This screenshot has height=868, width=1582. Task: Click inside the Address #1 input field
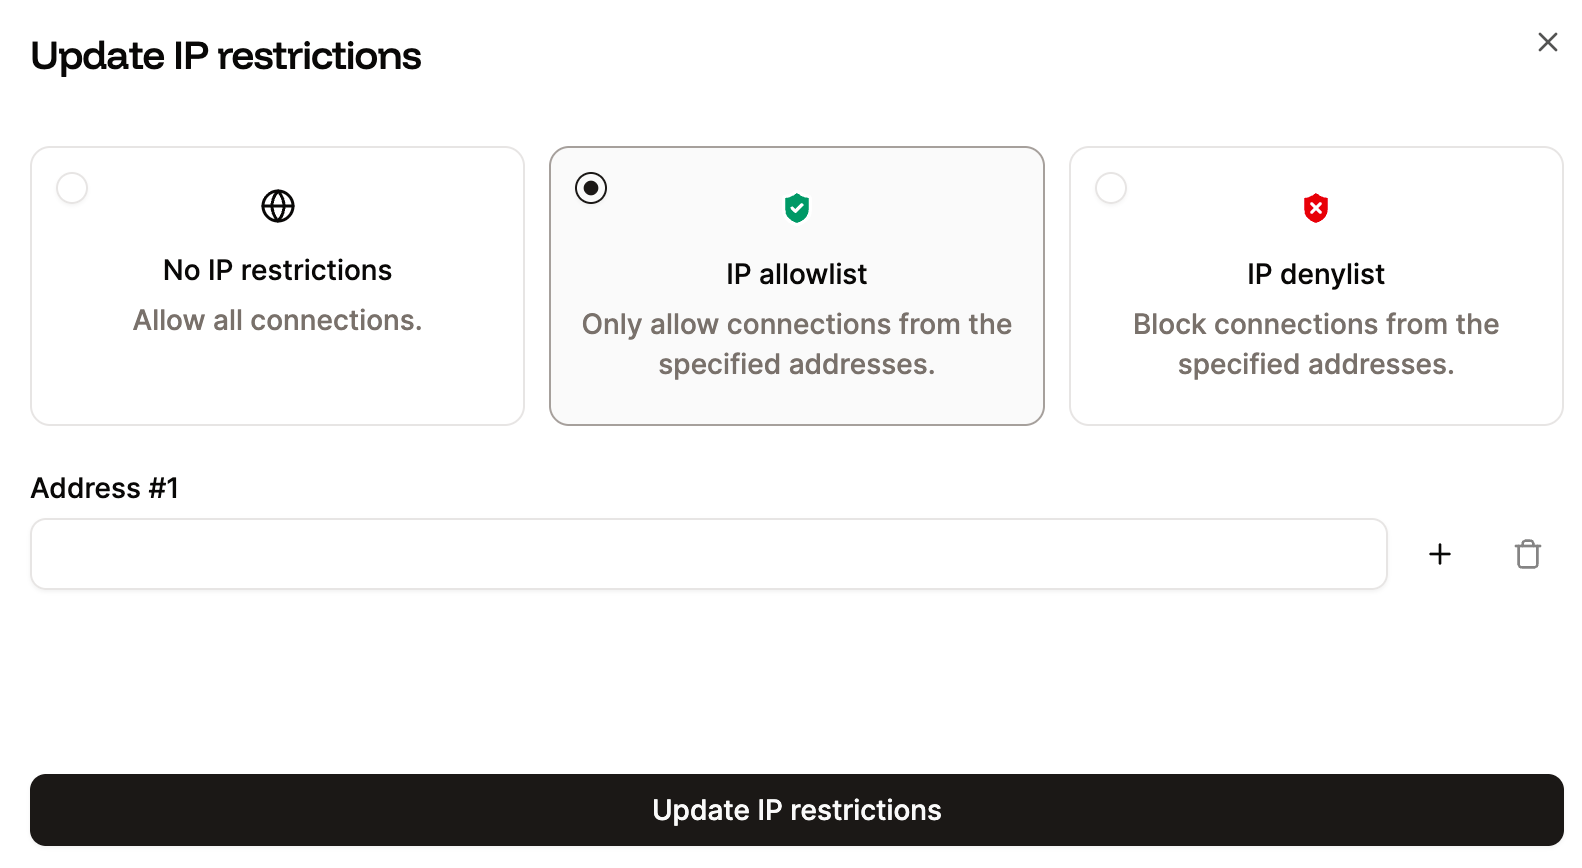[x=708, y=554]
